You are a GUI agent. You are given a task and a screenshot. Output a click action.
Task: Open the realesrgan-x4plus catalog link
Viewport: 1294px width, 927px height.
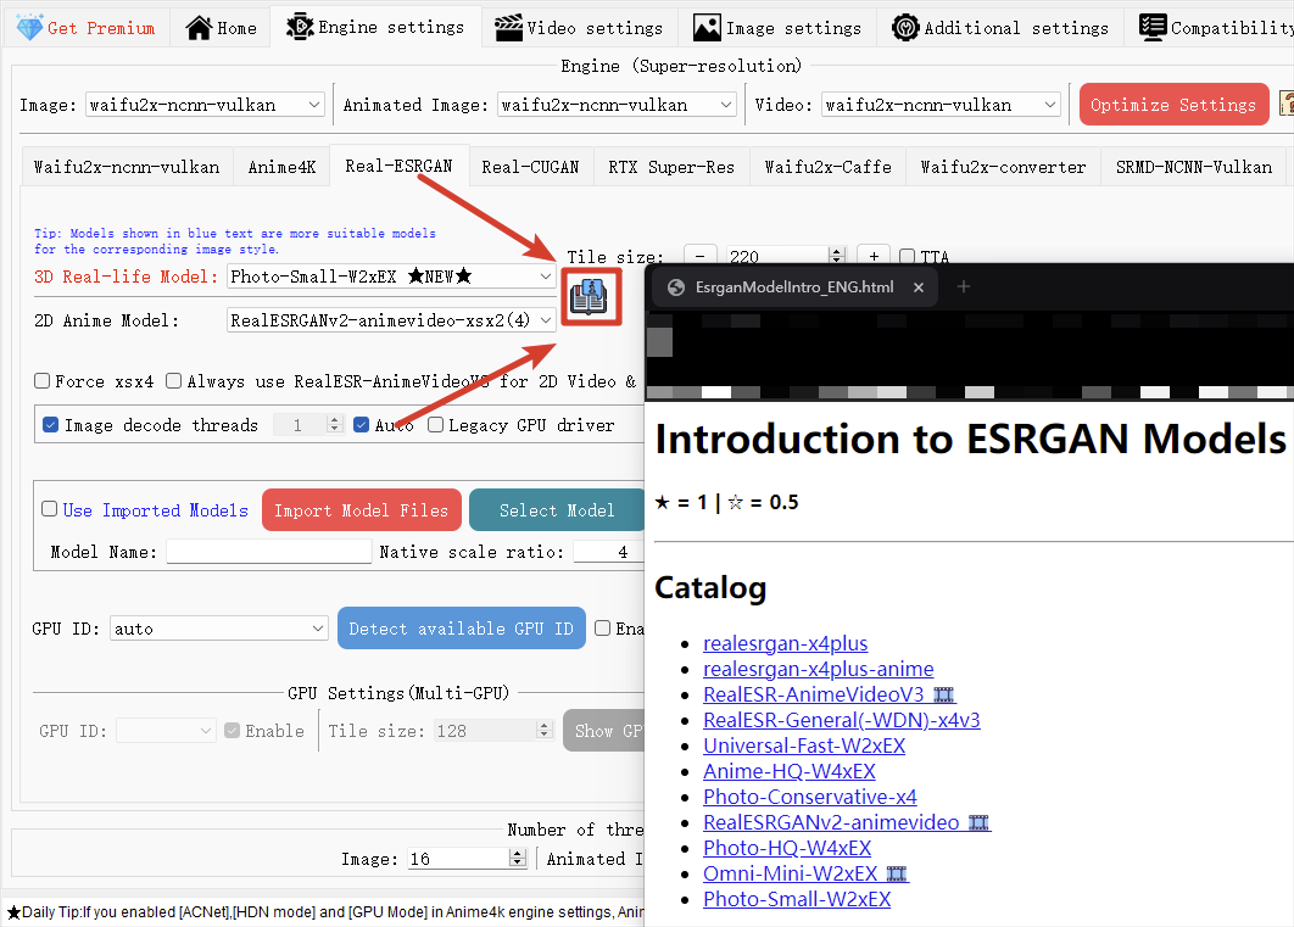coord(785,643)
